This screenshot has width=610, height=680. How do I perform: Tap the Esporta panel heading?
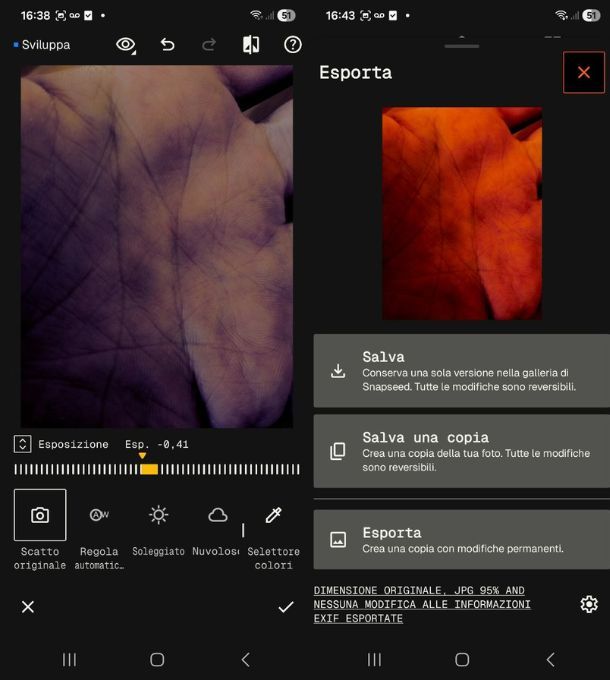coord(356,72)
